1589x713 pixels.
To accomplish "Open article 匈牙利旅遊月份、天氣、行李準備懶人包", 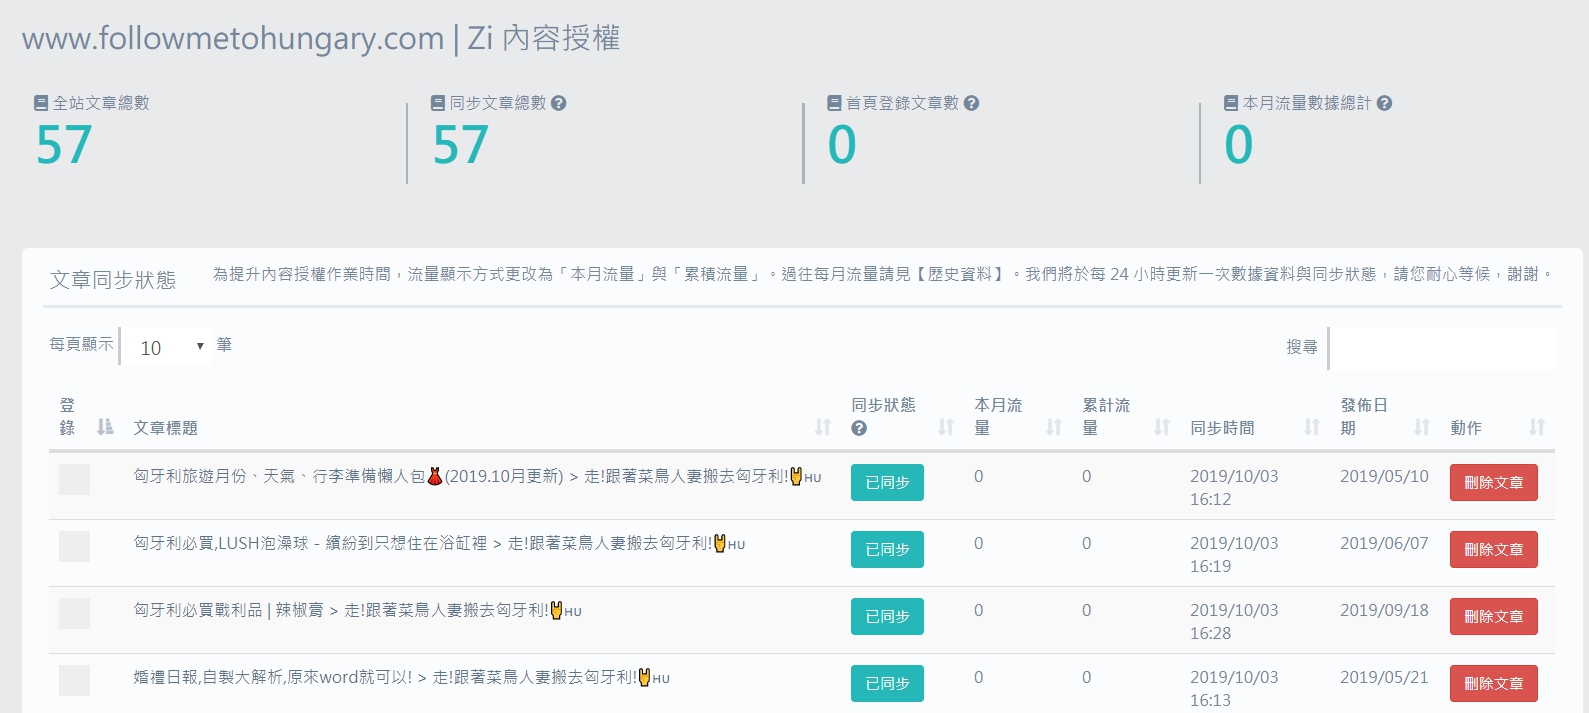I will pos(477,477).
